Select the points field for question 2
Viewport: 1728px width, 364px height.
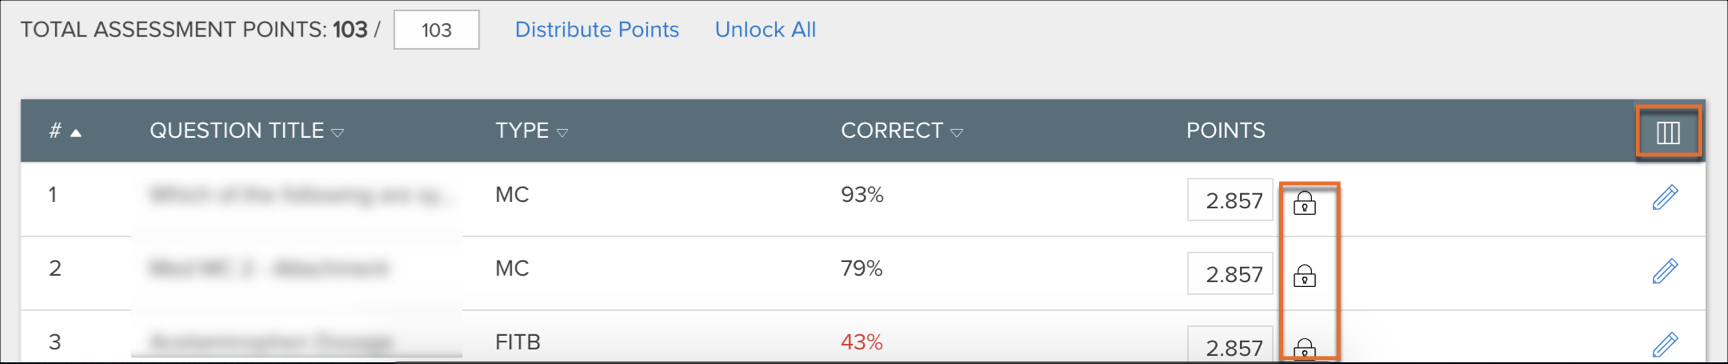[x=1230, y=273]
